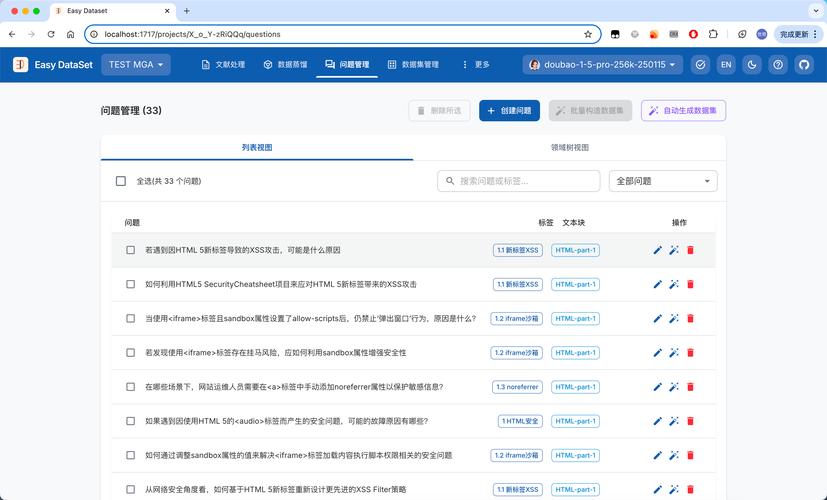Click the 批量构造数据集 button
Screen dimensions: 827x500
click(590, 111)
